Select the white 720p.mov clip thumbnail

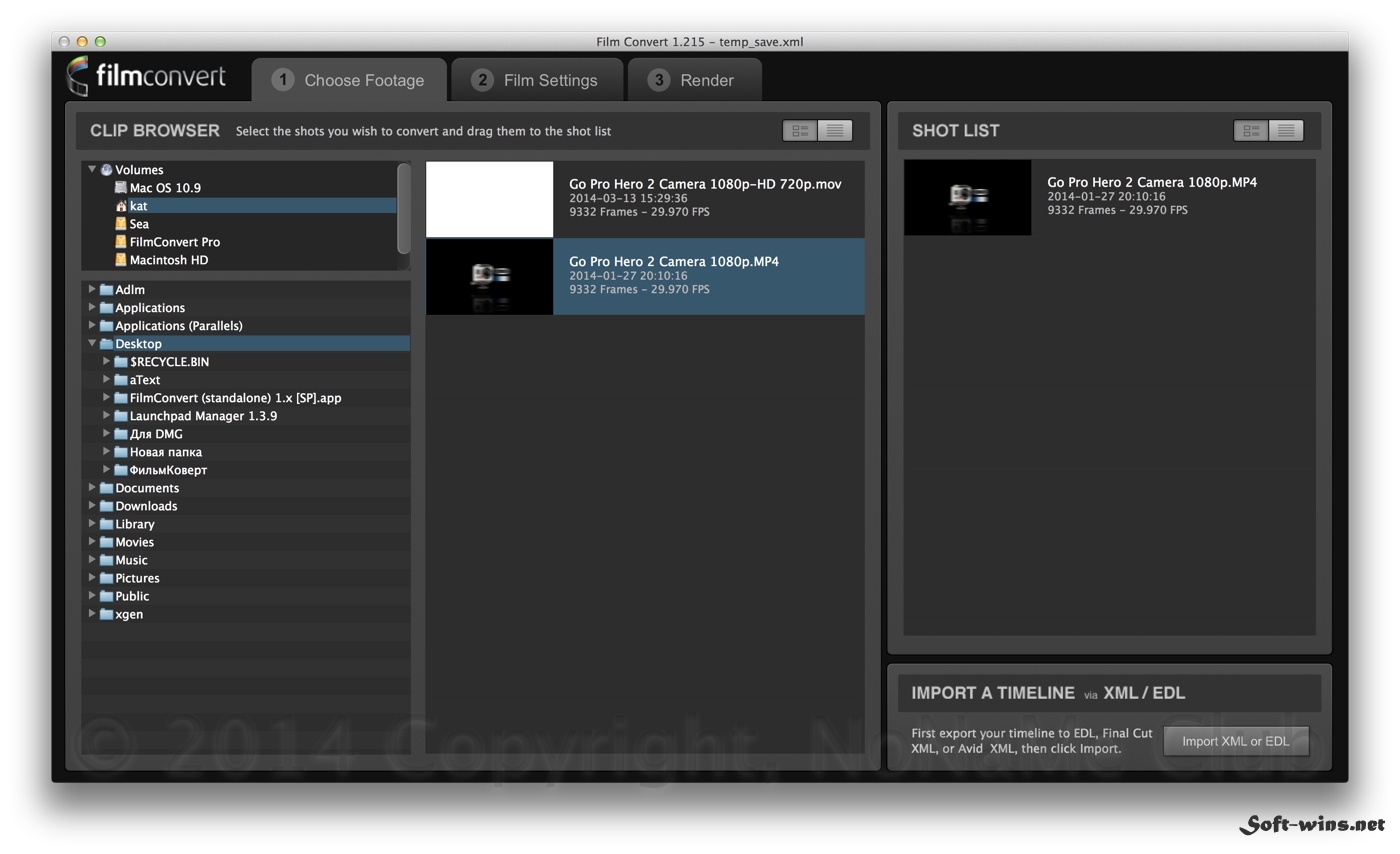[x=489, y=199]
